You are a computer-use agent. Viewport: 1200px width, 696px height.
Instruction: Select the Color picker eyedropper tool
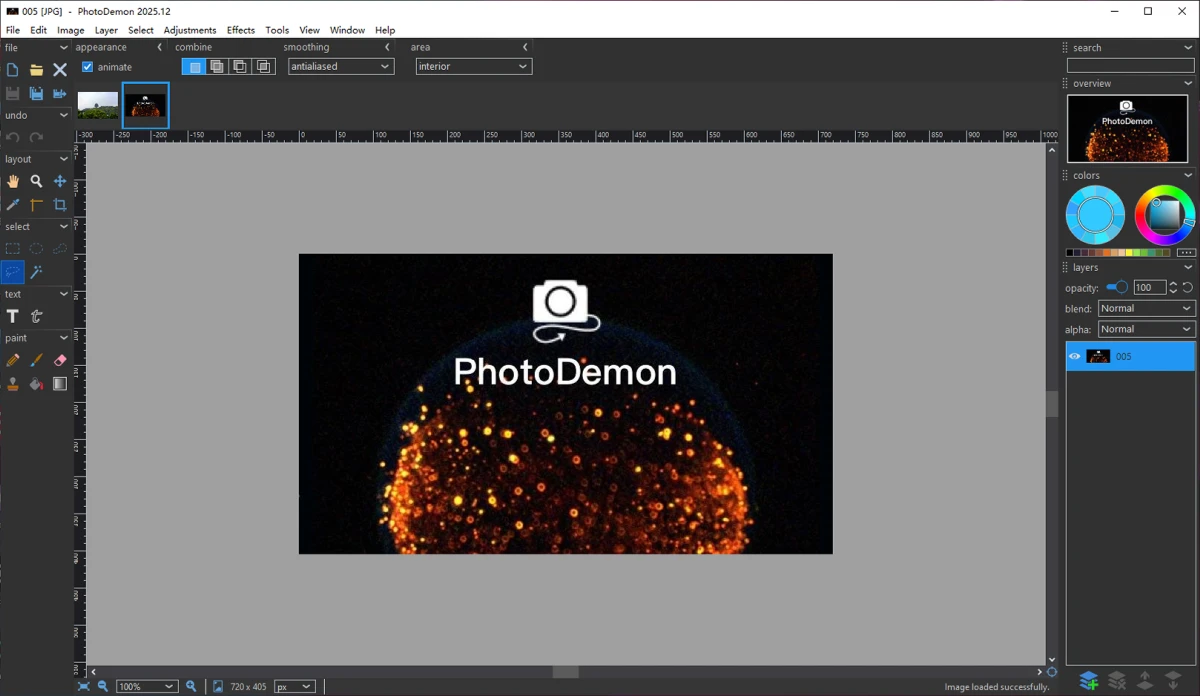pyautogui.click(x=12, y=205)
